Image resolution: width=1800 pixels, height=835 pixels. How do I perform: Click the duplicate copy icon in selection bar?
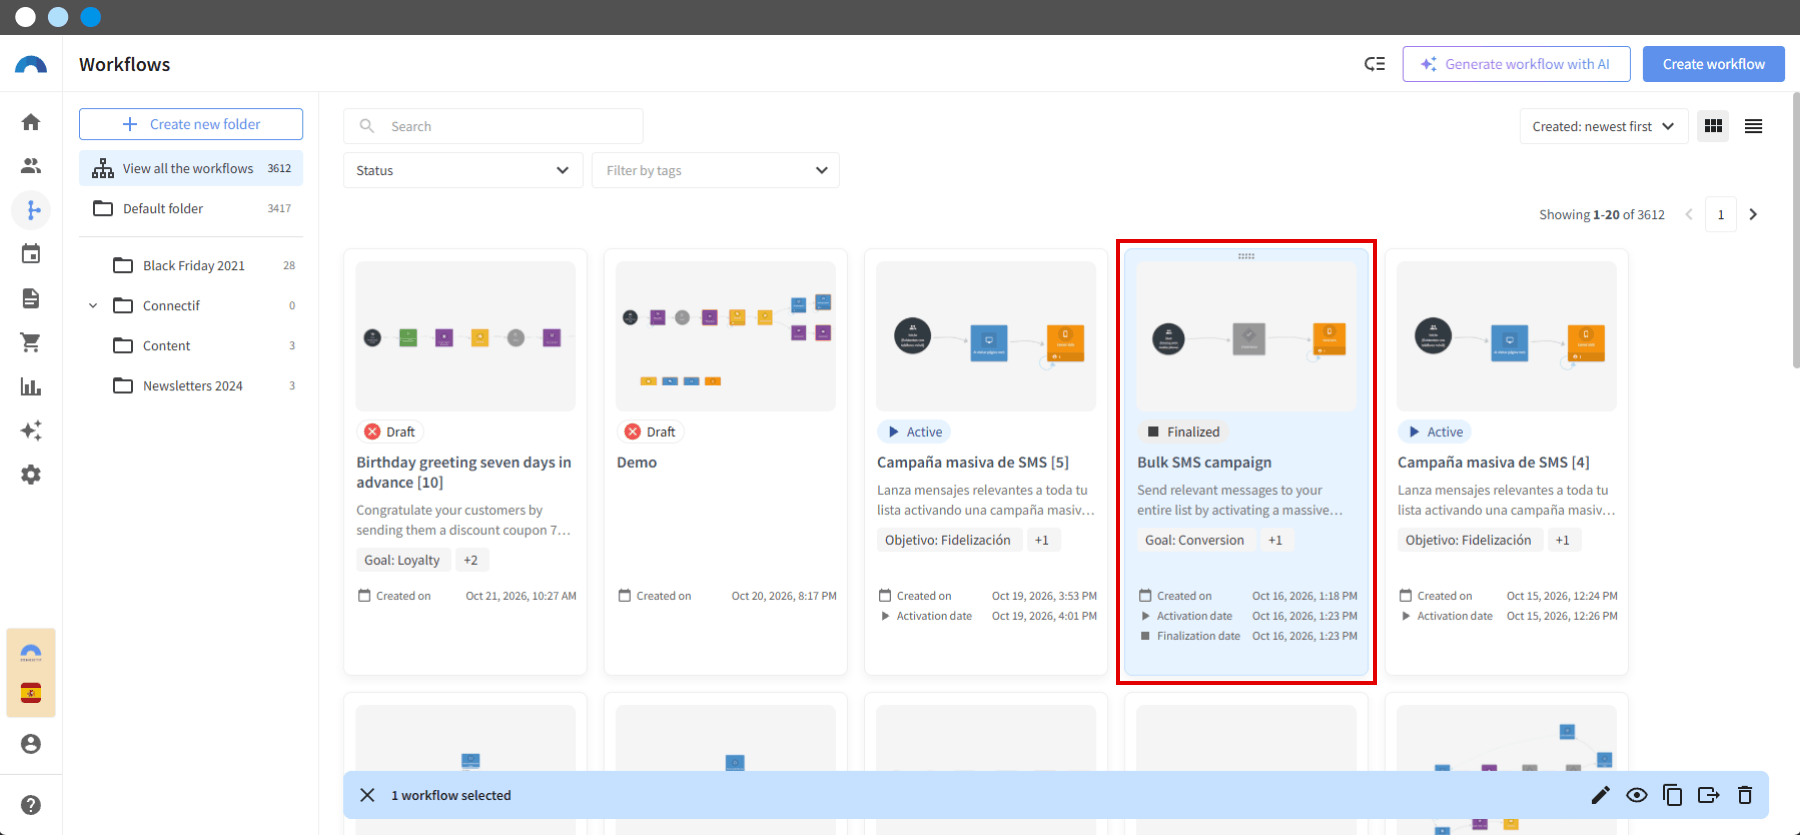pyautogui.click(x=1672, y=795)
